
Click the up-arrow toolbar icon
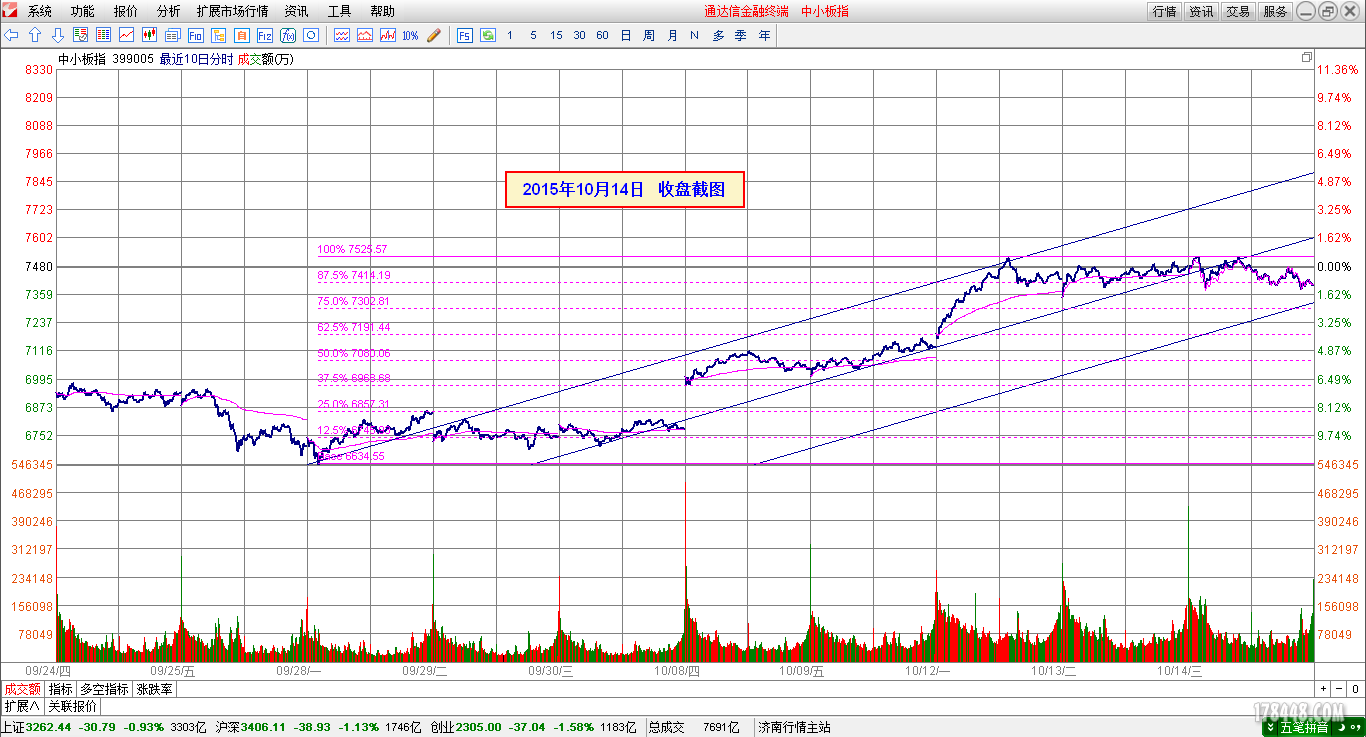[35, 35]
